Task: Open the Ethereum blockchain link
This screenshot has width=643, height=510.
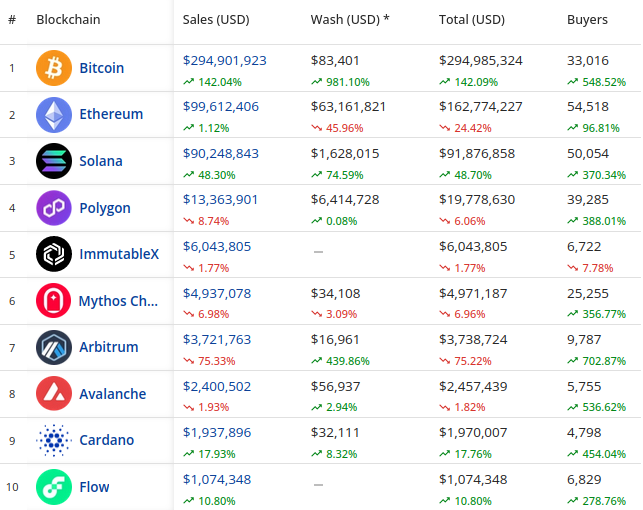Action: click(111, 114)
